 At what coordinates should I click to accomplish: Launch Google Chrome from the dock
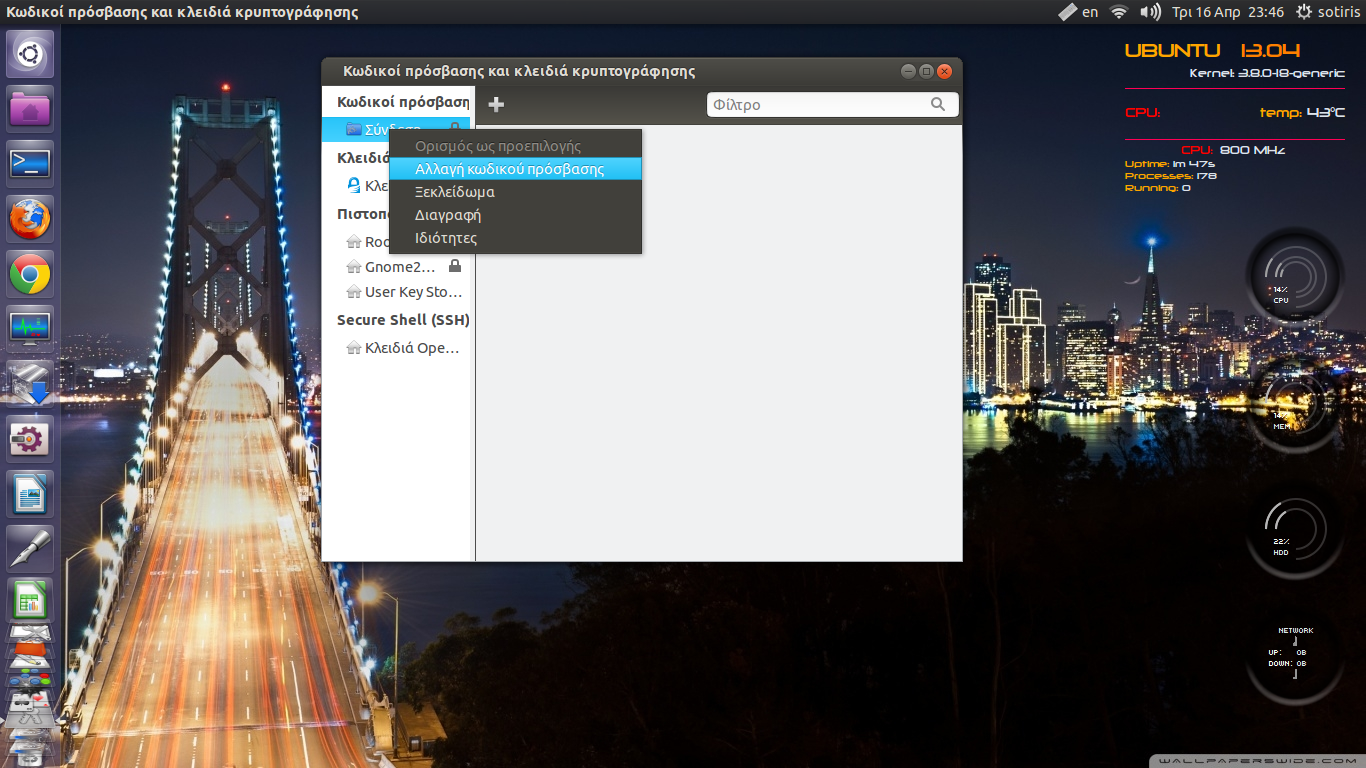(30, 274)
